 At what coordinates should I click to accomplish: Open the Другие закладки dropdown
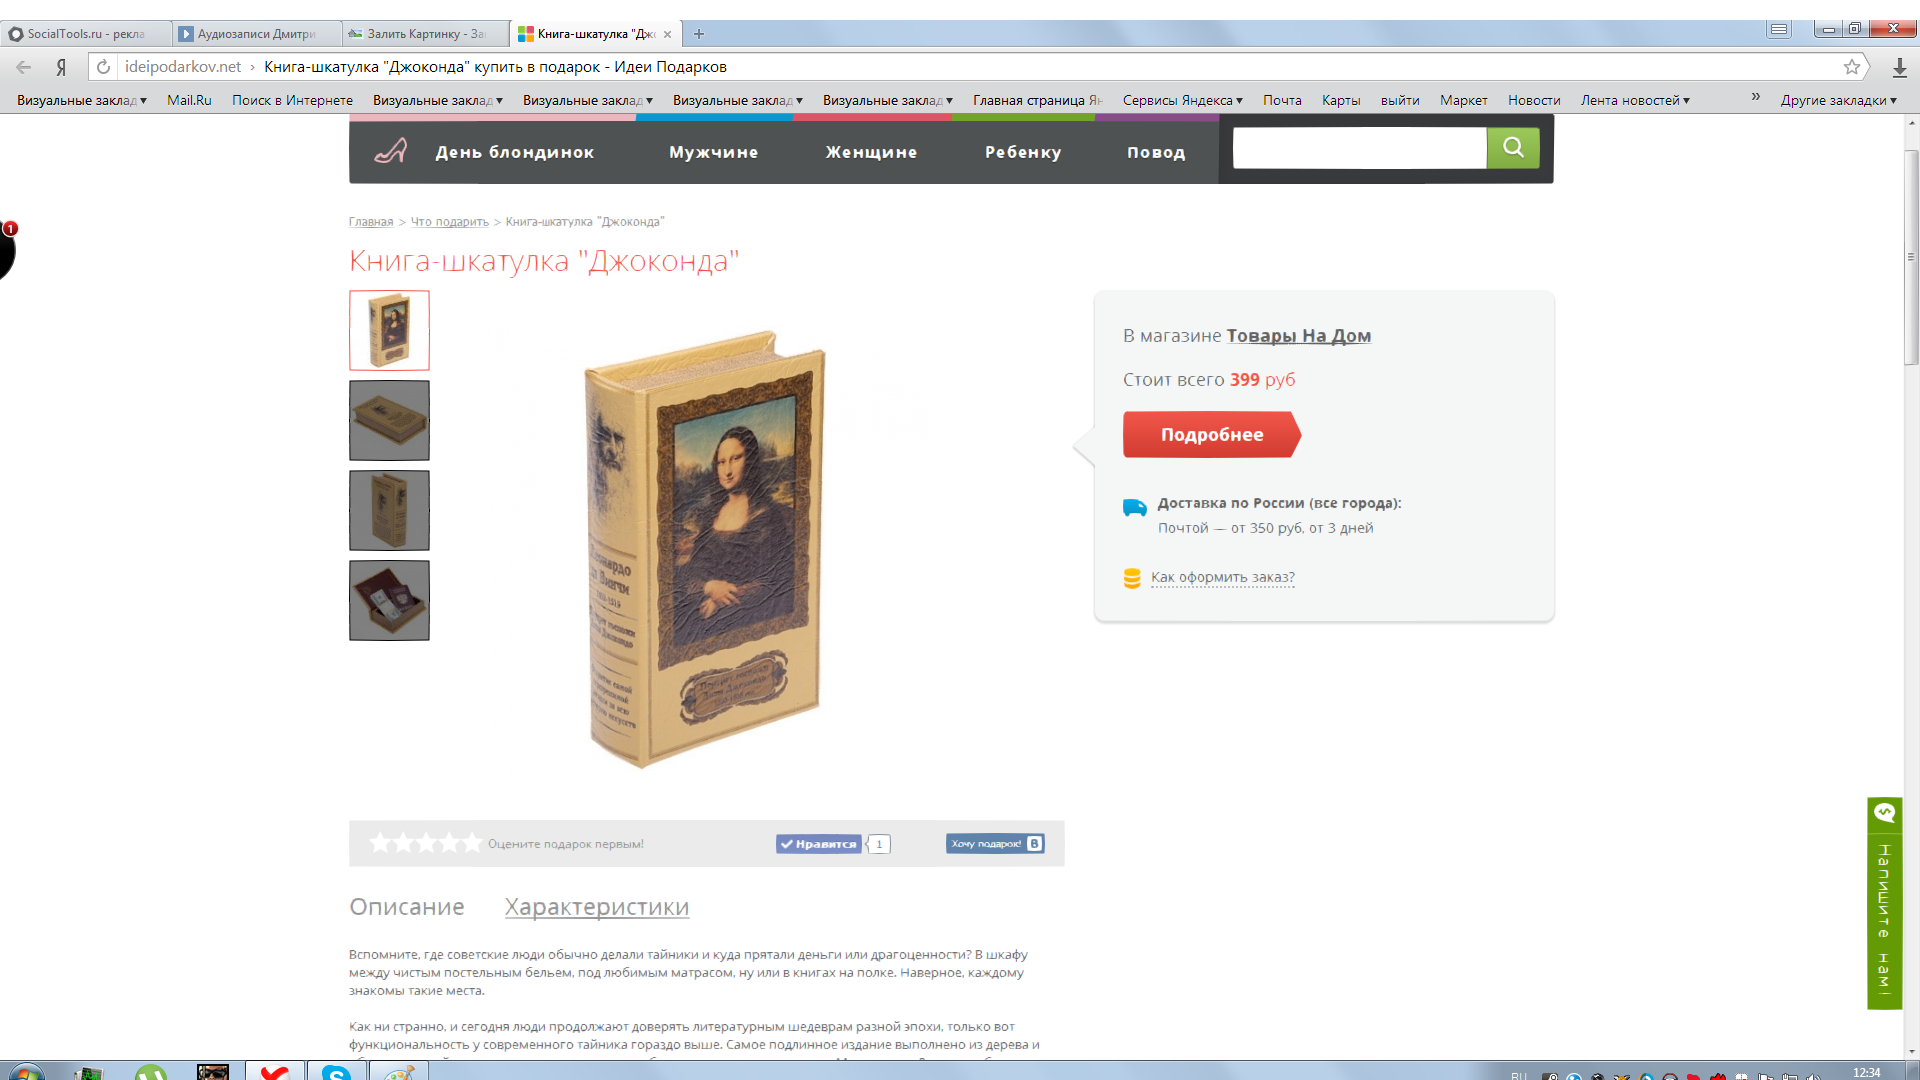pyautogui.click(x=1838, y=100)
